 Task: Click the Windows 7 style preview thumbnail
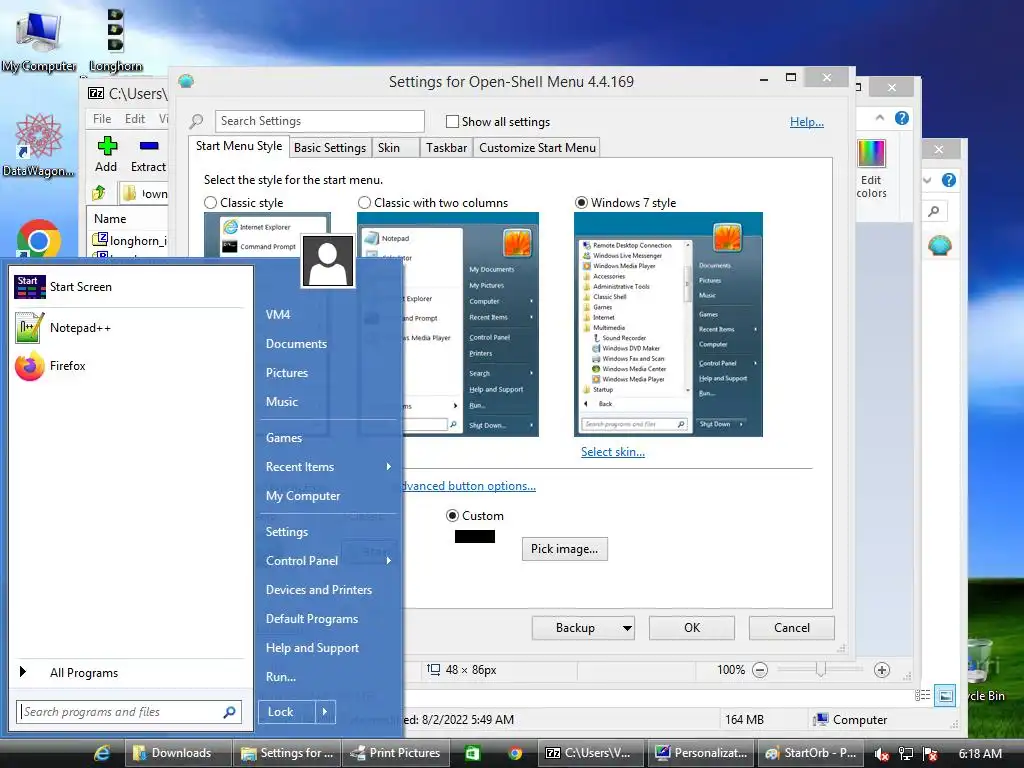click(x=668, y=325)
